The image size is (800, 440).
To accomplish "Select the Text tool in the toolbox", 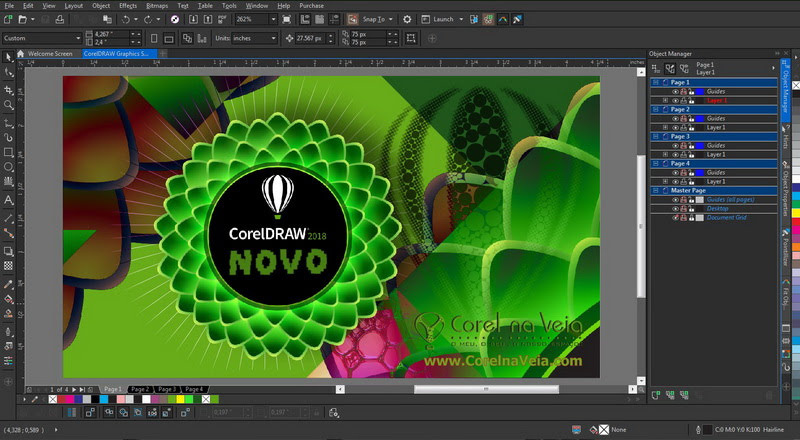I will (x=9, y=200).
